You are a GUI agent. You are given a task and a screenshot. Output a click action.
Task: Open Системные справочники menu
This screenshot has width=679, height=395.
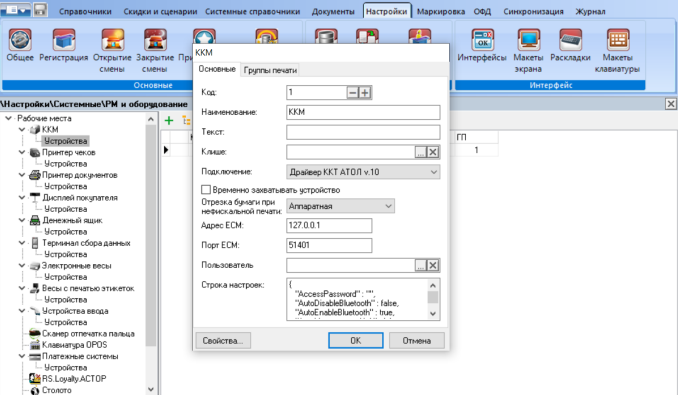tap(252, 12)
